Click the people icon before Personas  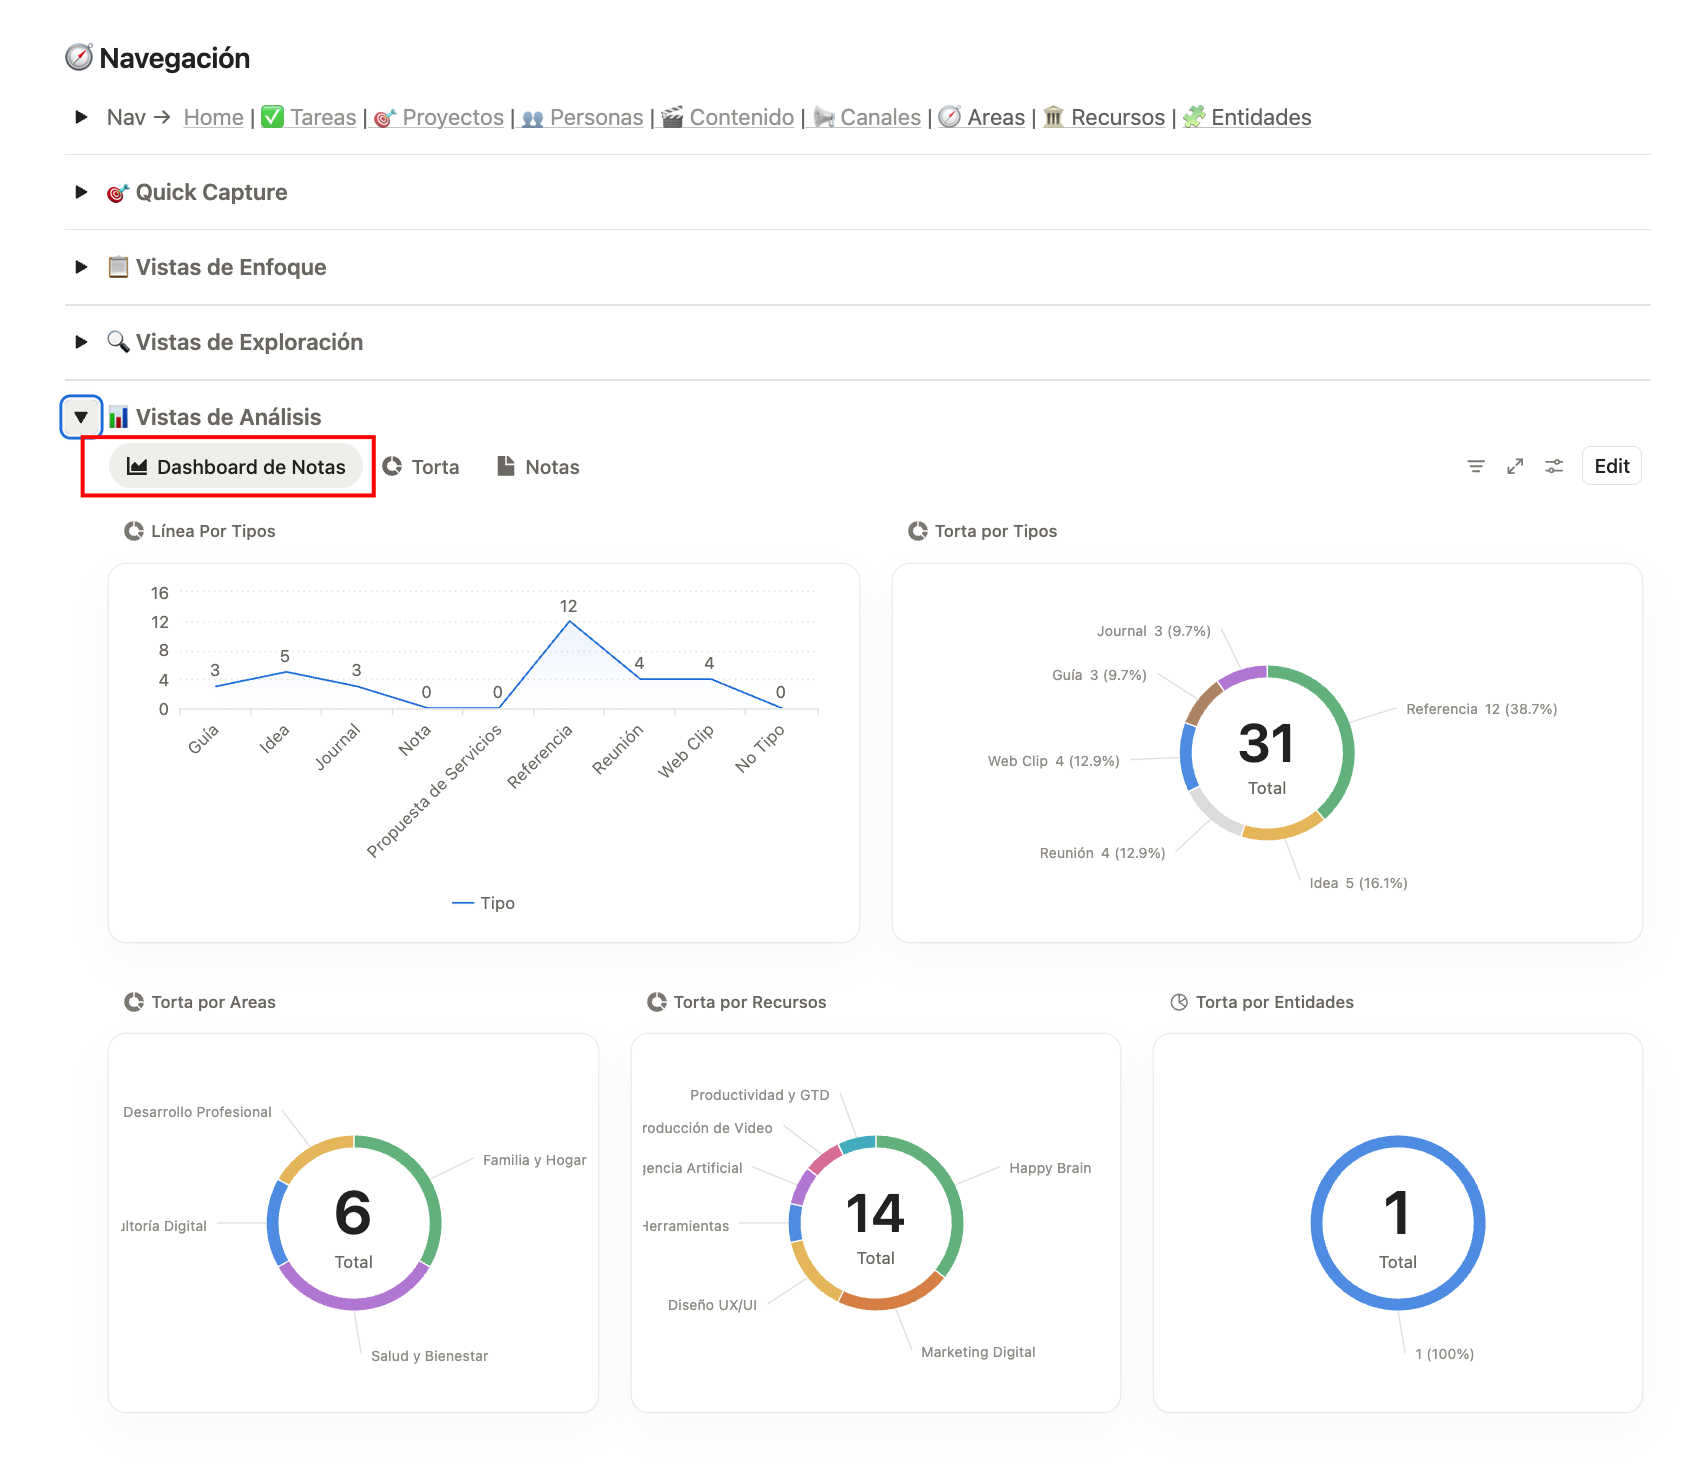[x=533, y=118]
